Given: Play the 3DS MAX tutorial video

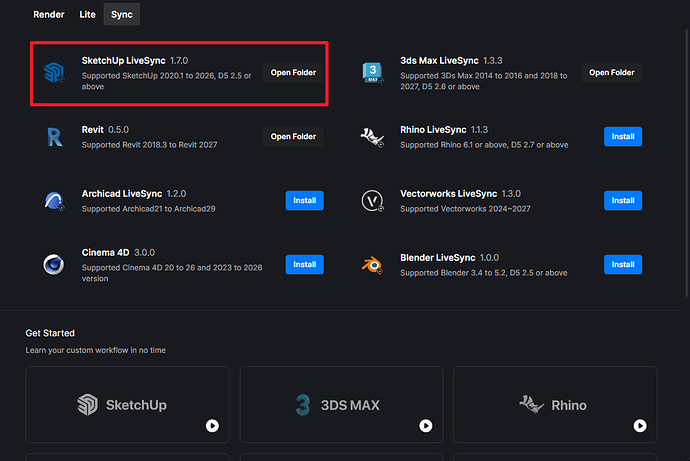Looking at the screenshot, I should click(426, 426).
